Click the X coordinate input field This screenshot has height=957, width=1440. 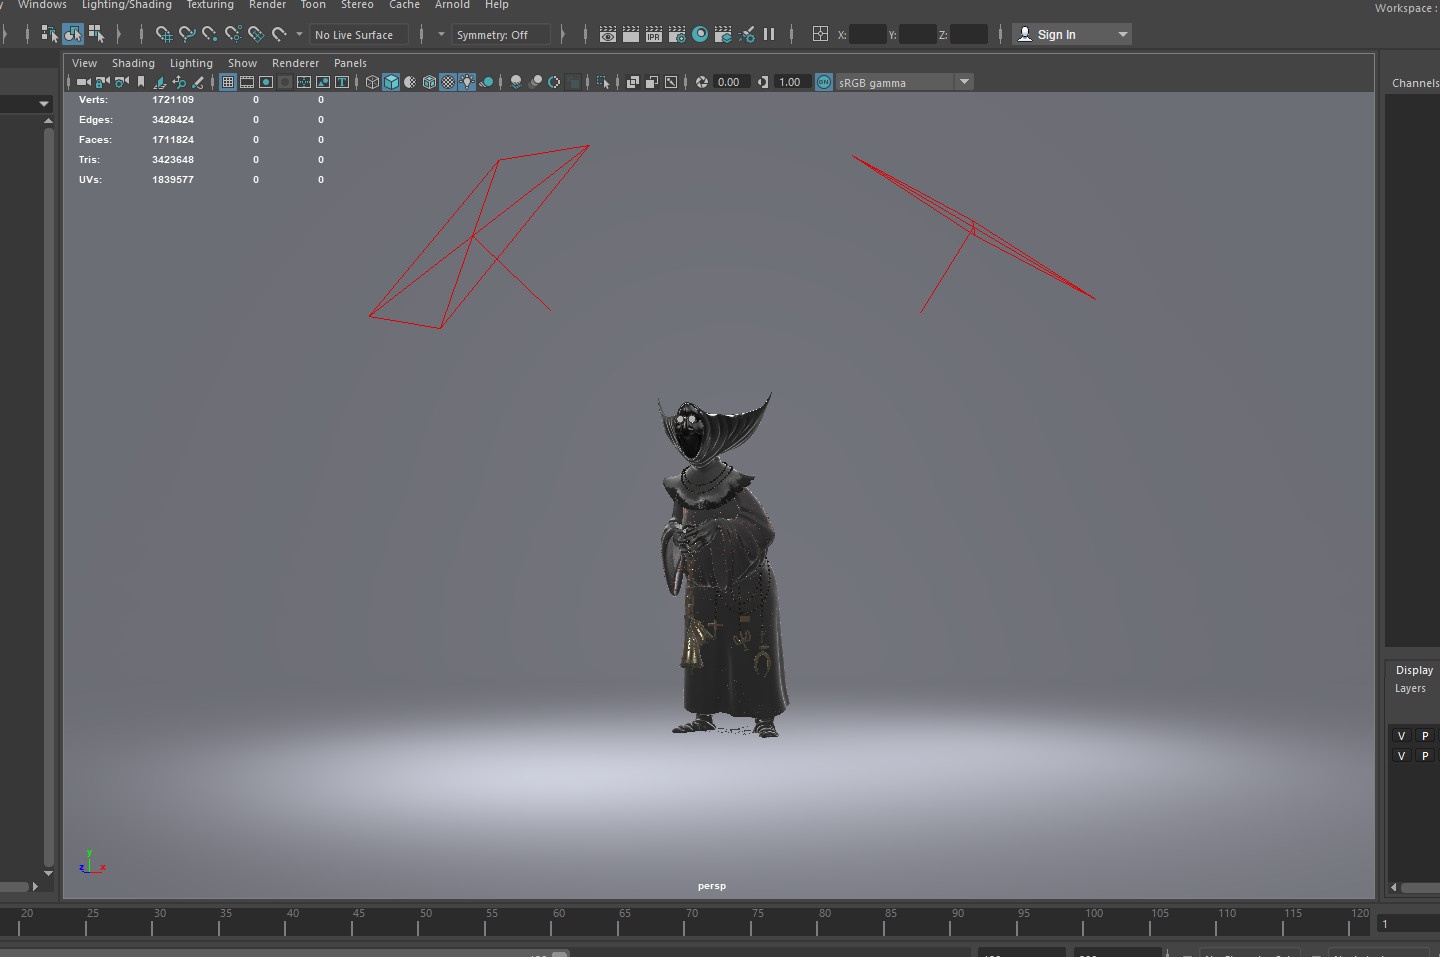coord(867,34)
